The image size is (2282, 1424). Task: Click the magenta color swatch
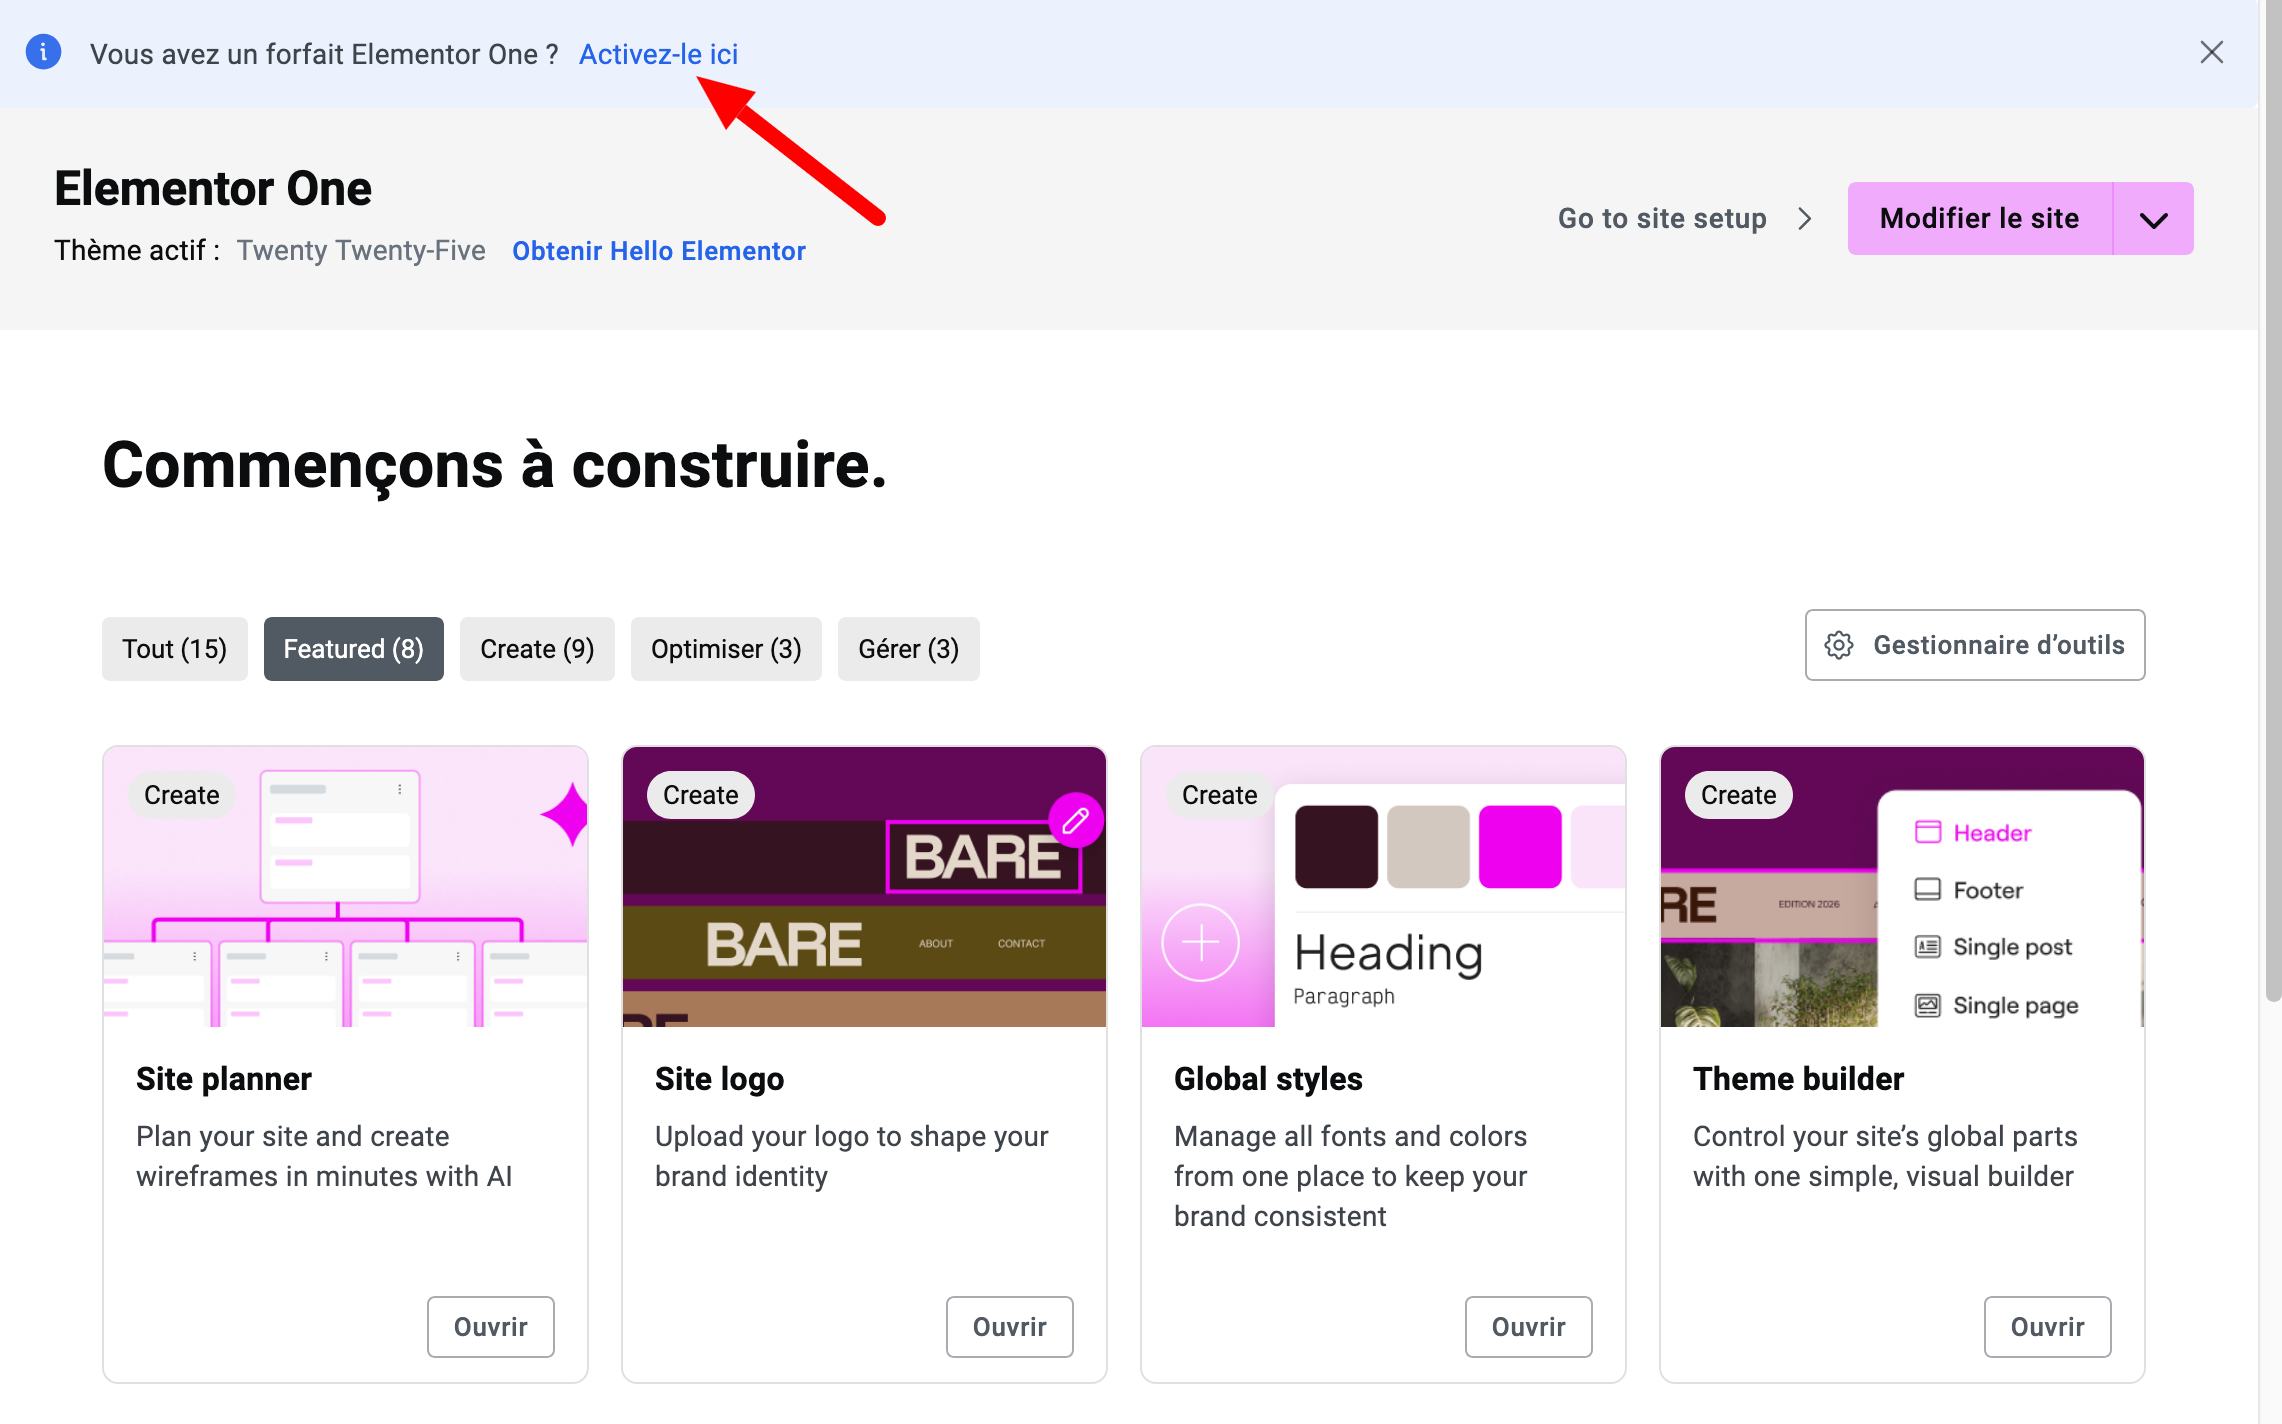[x=1520, y=847]
